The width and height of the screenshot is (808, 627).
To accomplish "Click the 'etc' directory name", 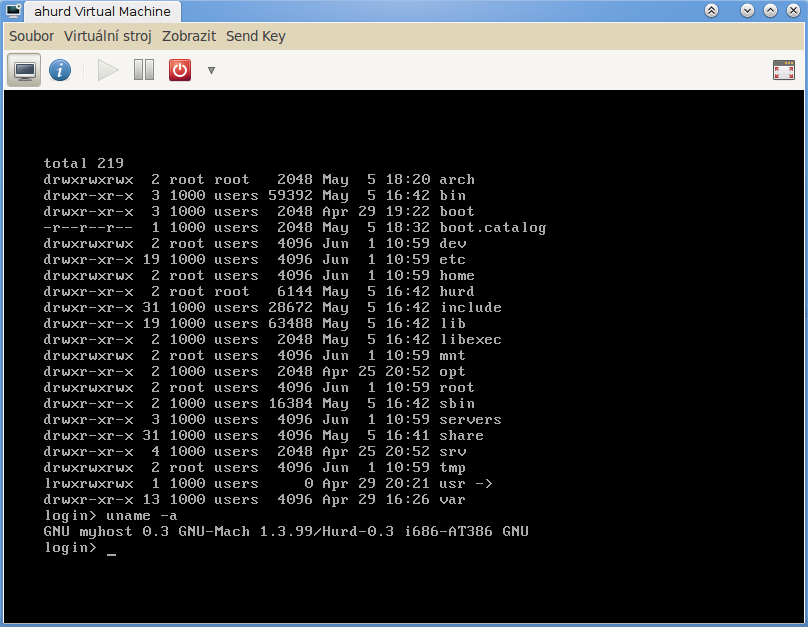I will pyautogui.click(x=453, y=259).
